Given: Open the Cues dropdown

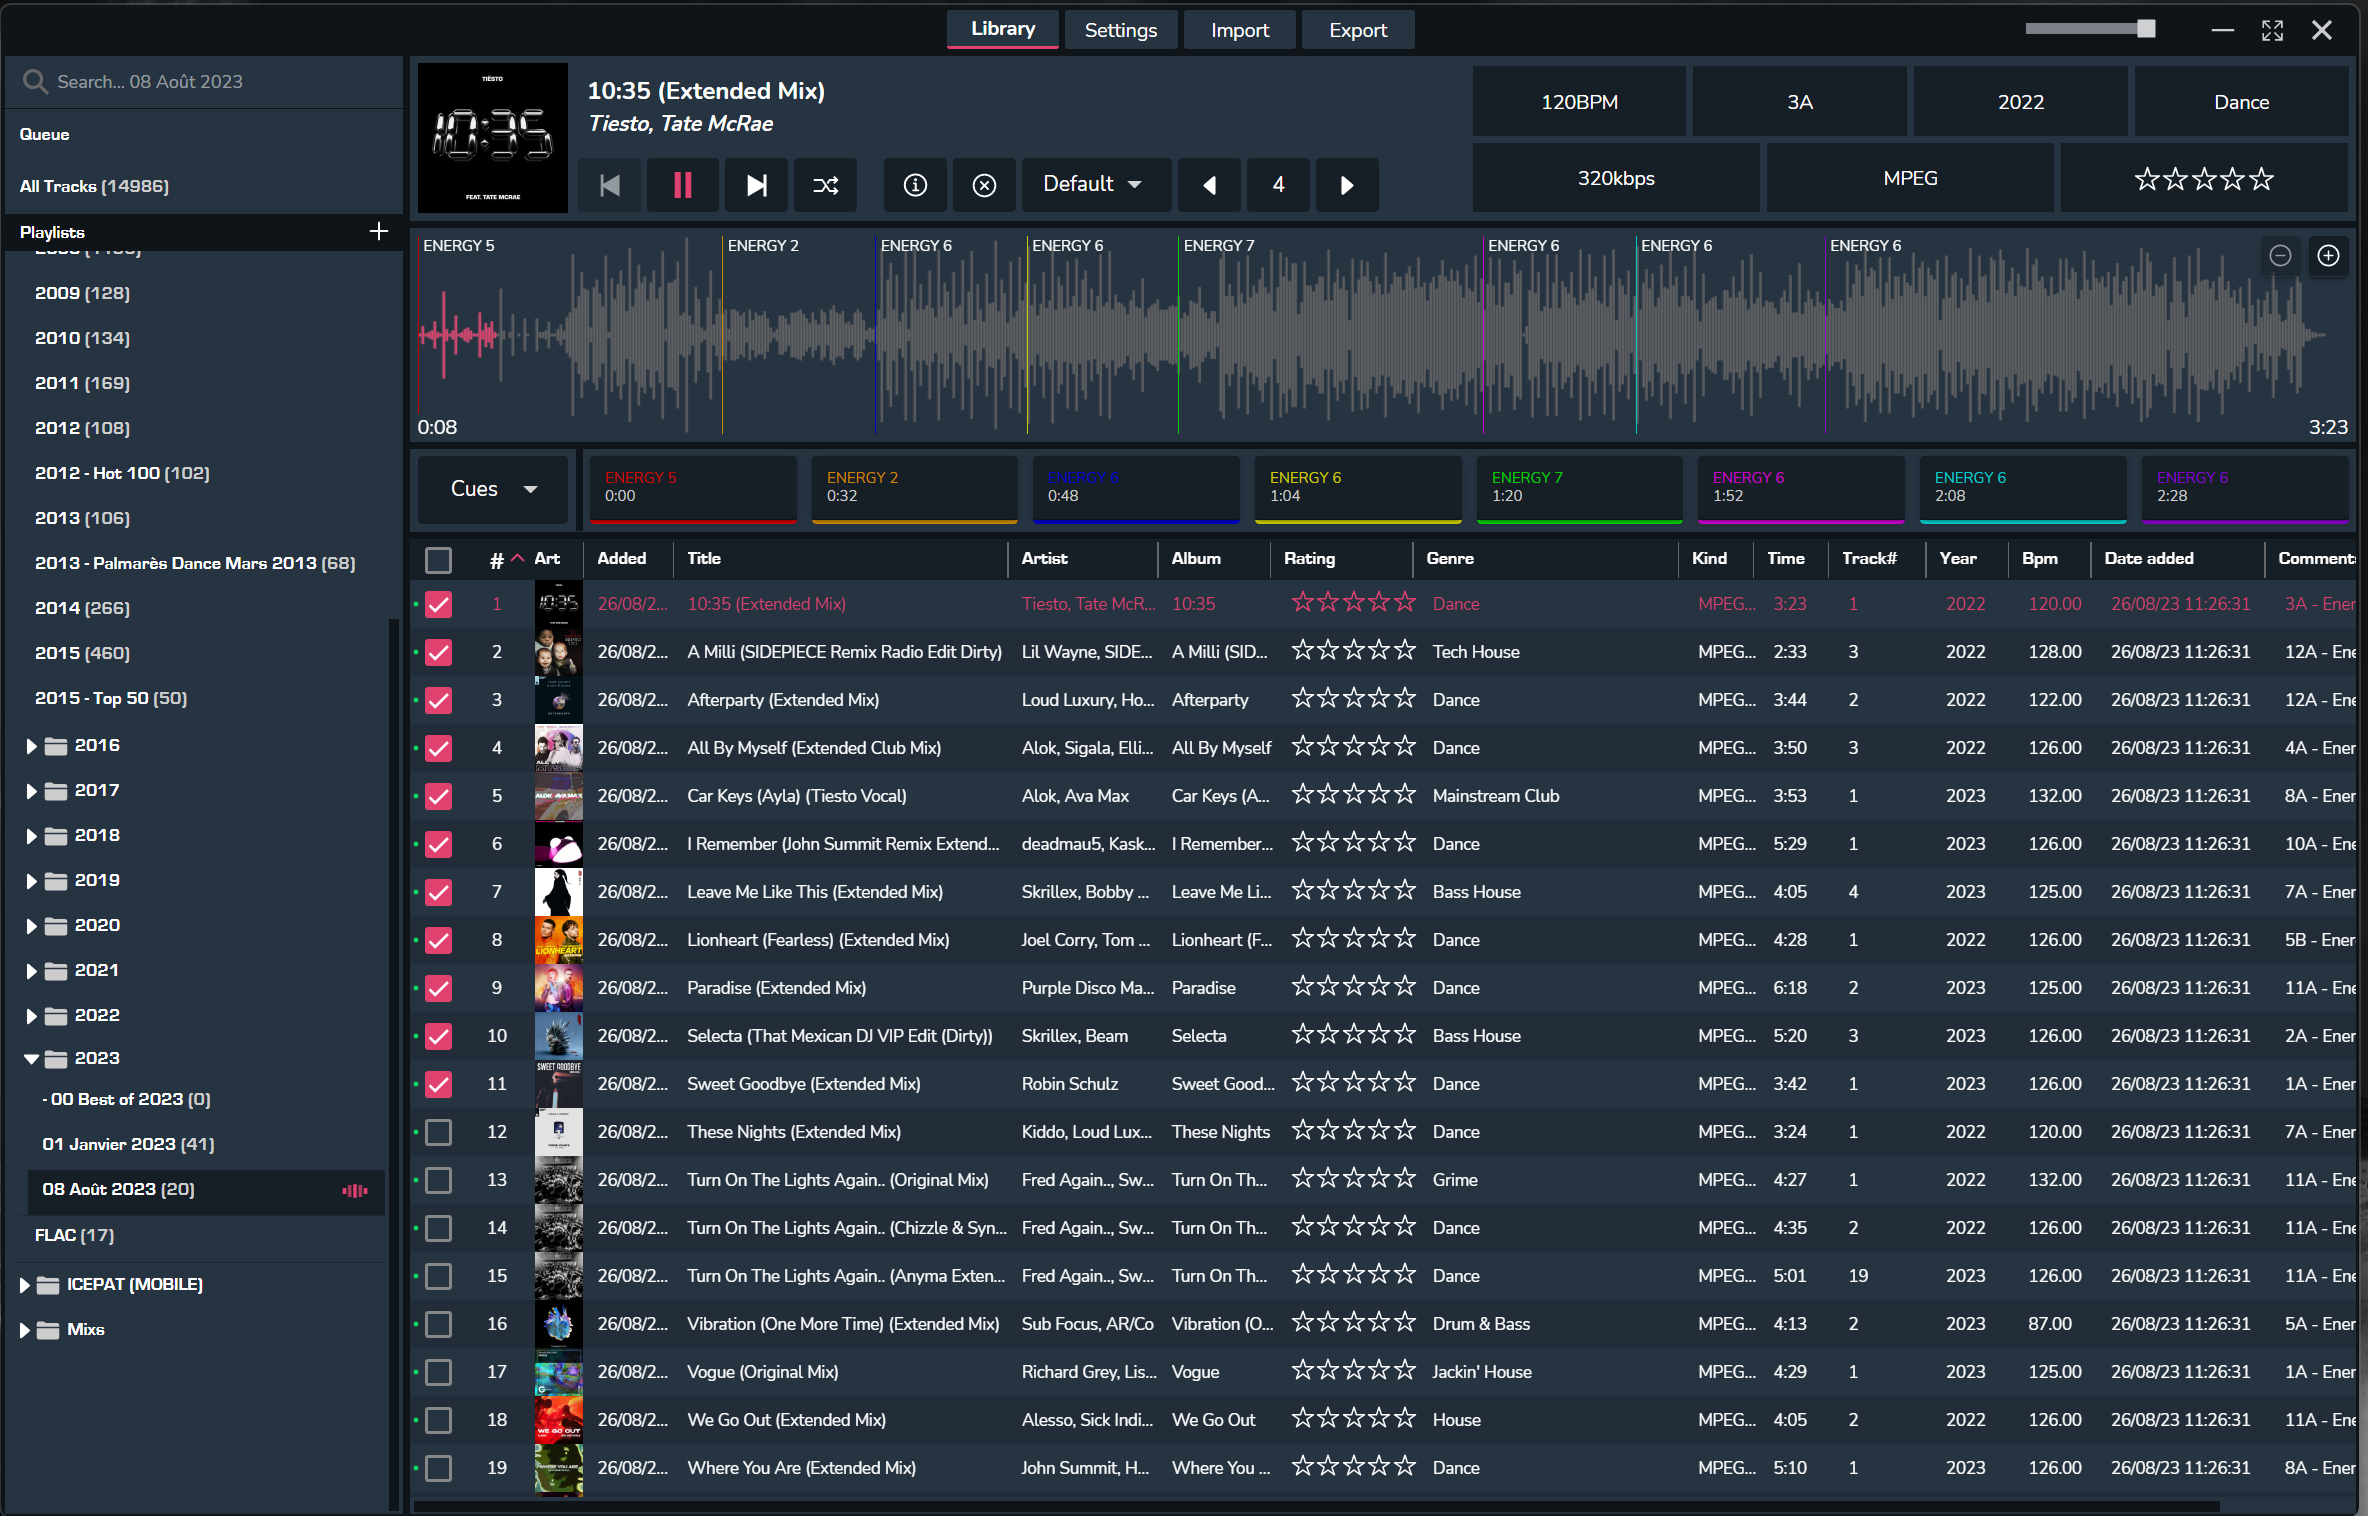Looking at the screenshot, I should (493, 489).
